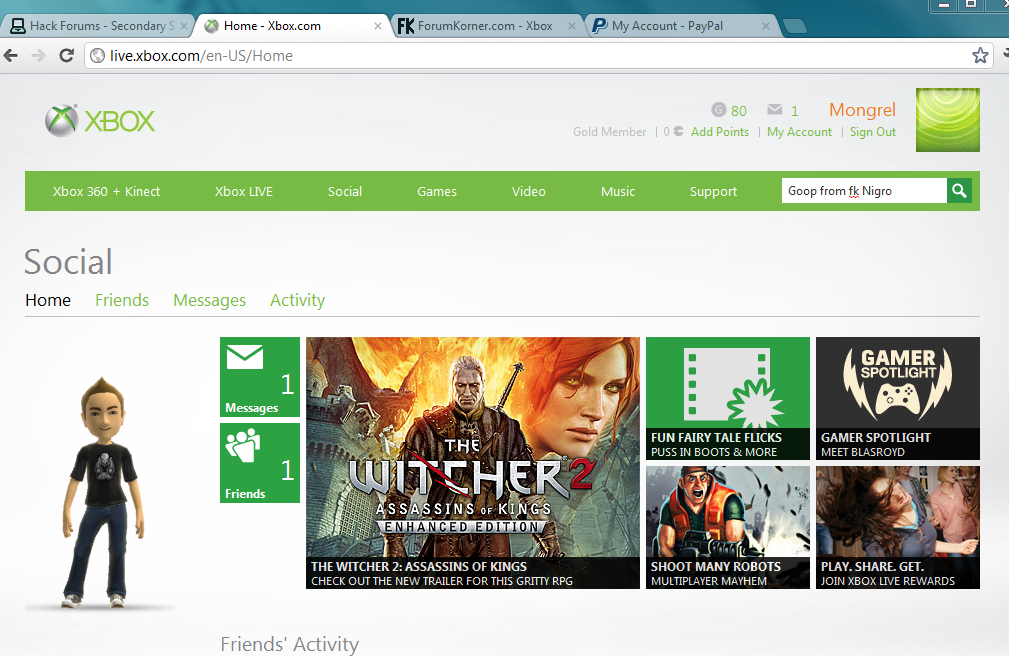Image resolution: width=1009 pixels, height=656 pixels.
Task: Close the Home - Xbox.com tab
Action: pos(378,26)
